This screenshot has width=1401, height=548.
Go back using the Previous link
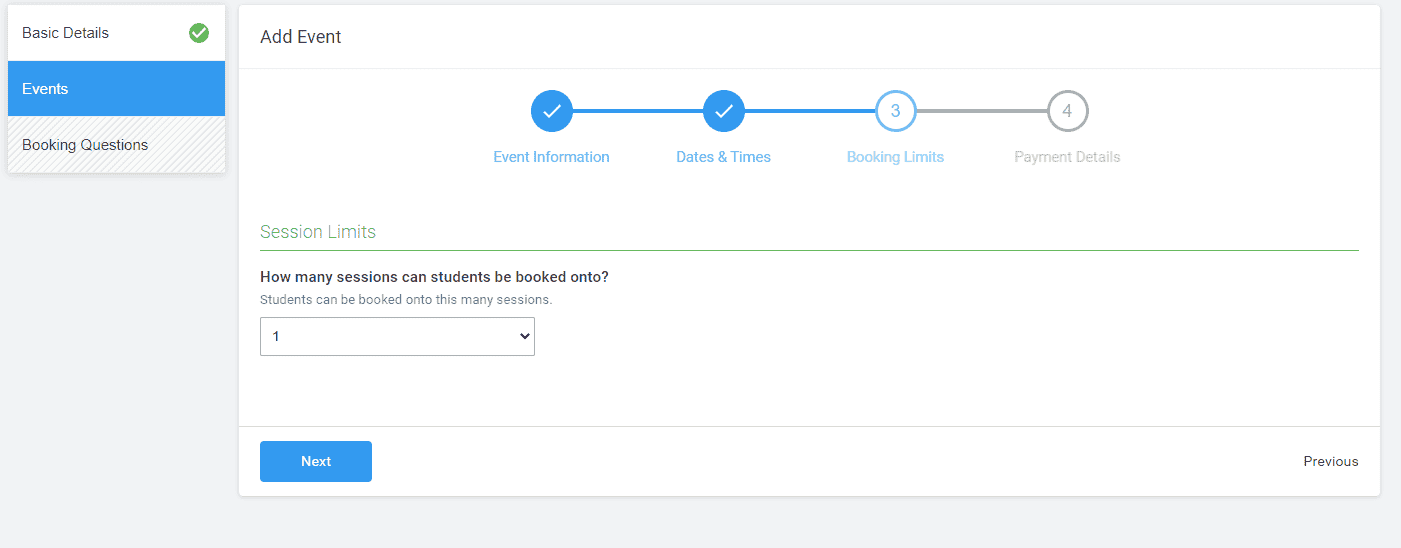1330,461
